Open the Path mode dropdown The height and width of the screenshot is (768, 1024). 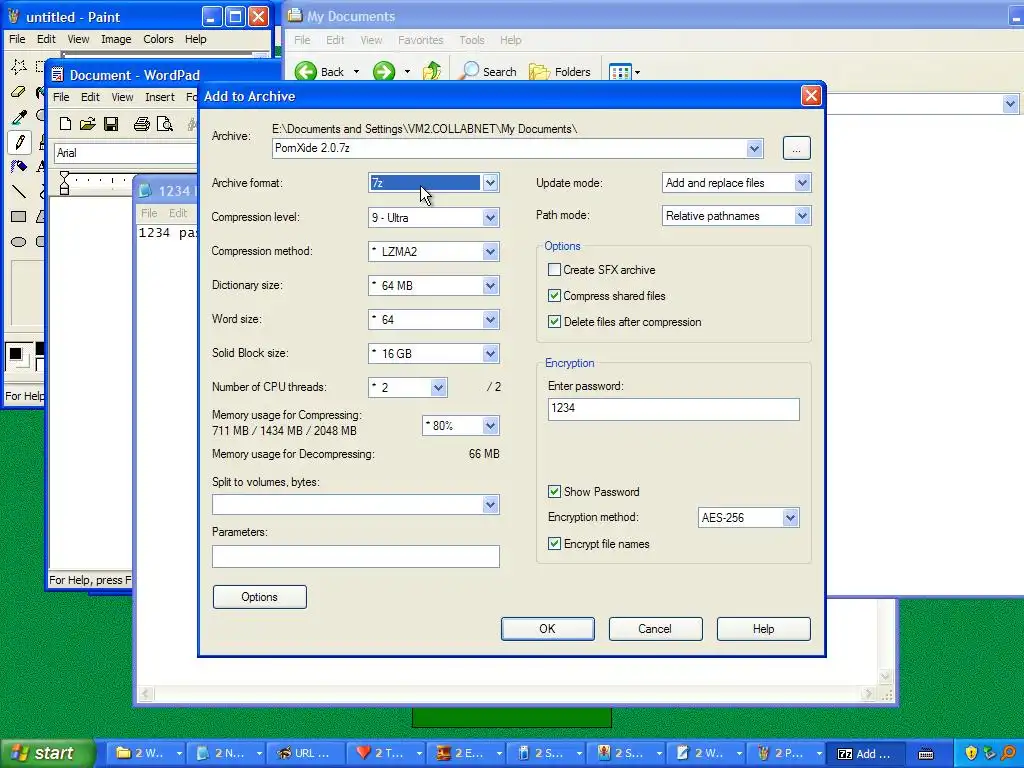(803, 216)
